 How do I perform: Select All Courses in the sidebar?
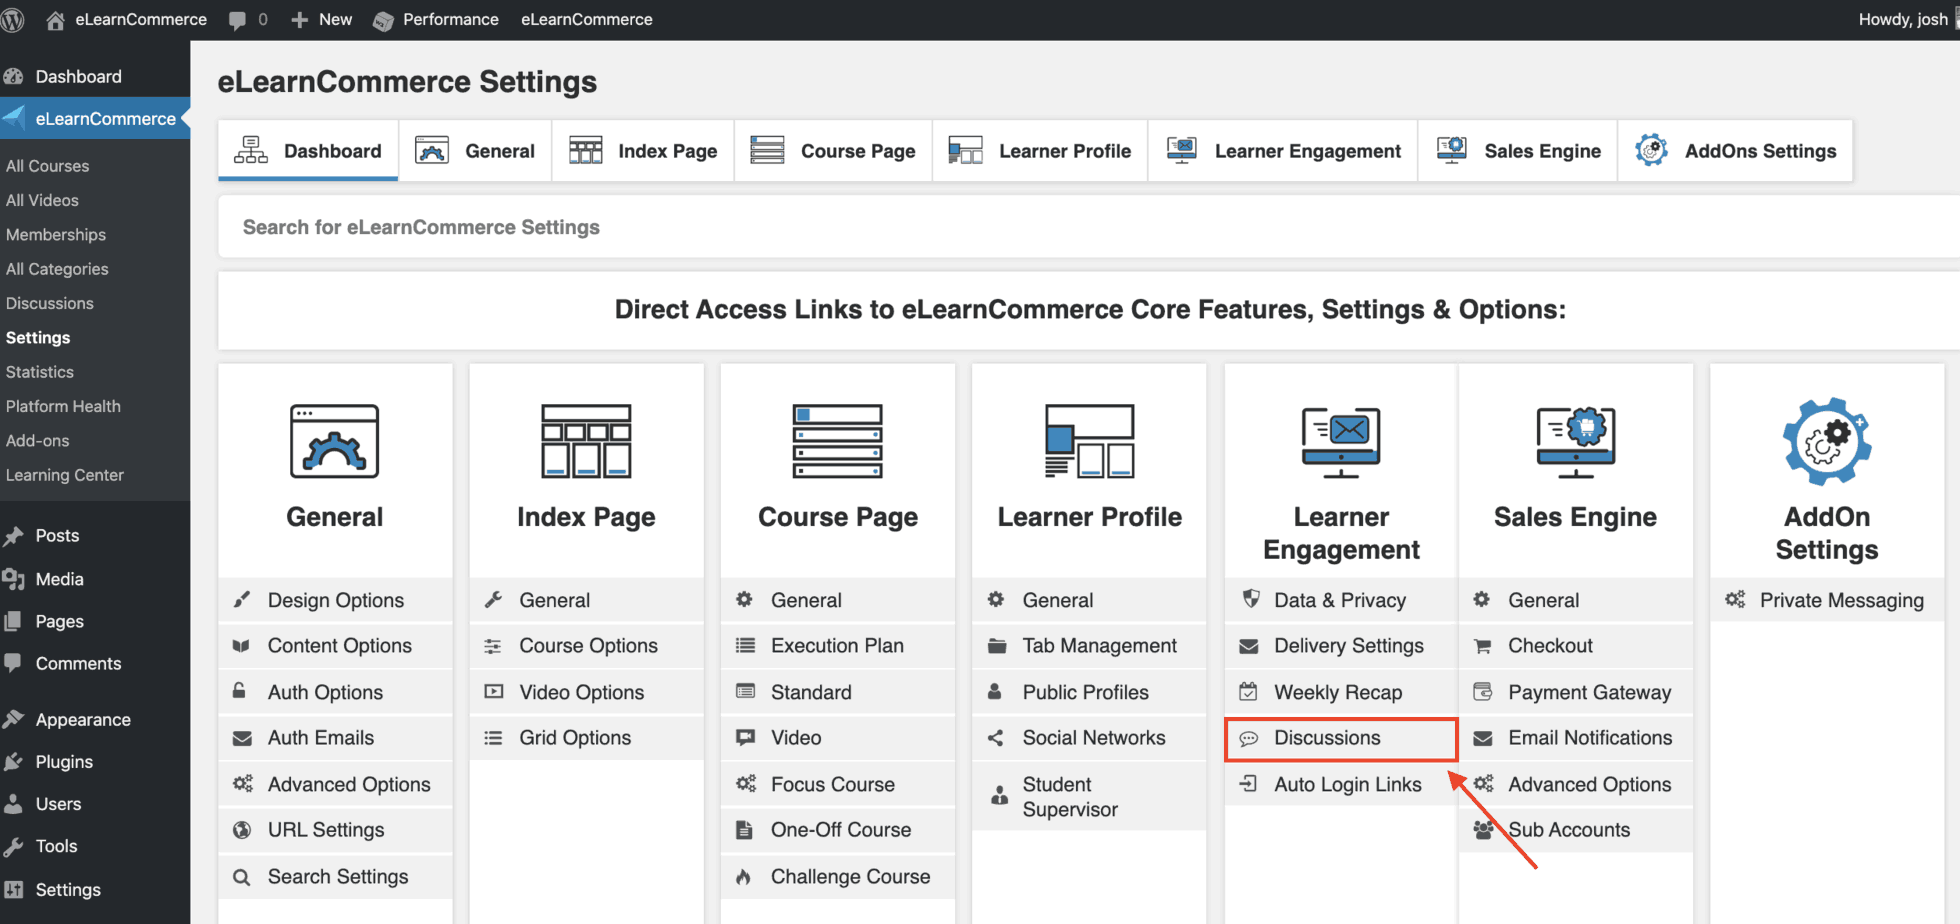coord(47,166)
